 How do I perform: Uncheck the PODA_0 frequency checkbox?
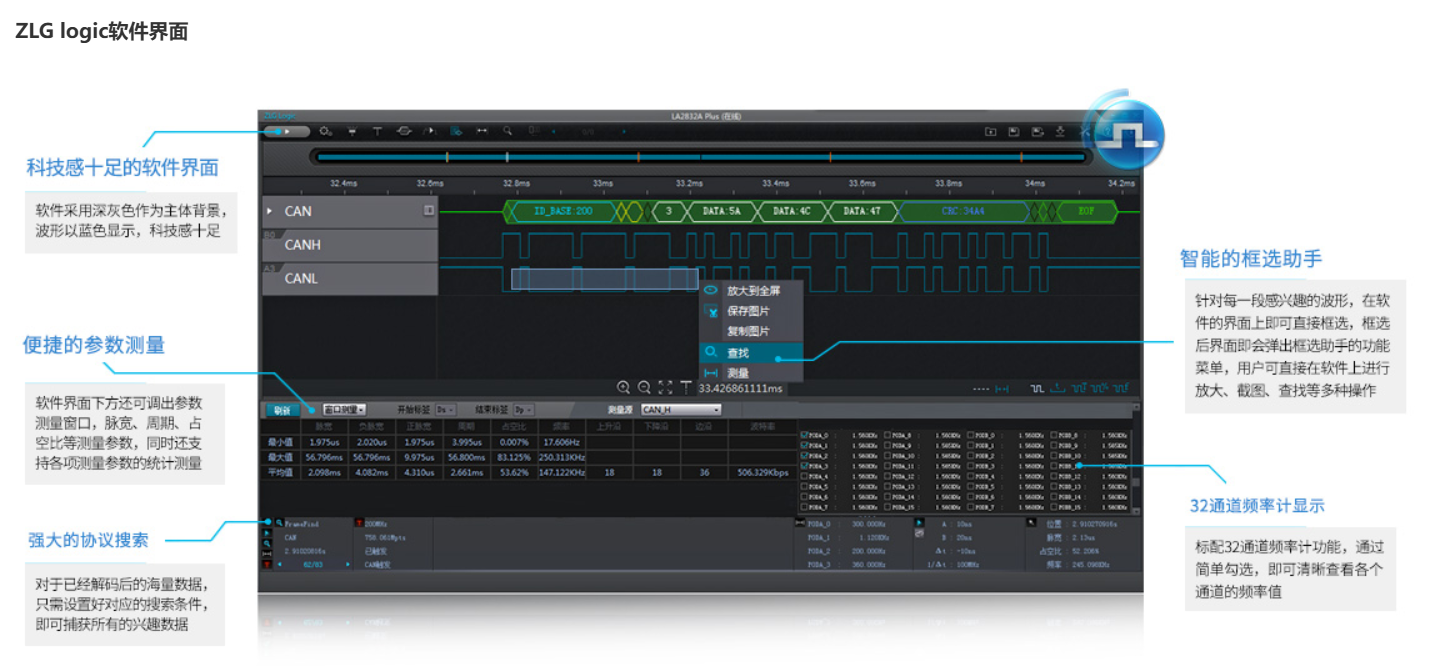(804, 436)
